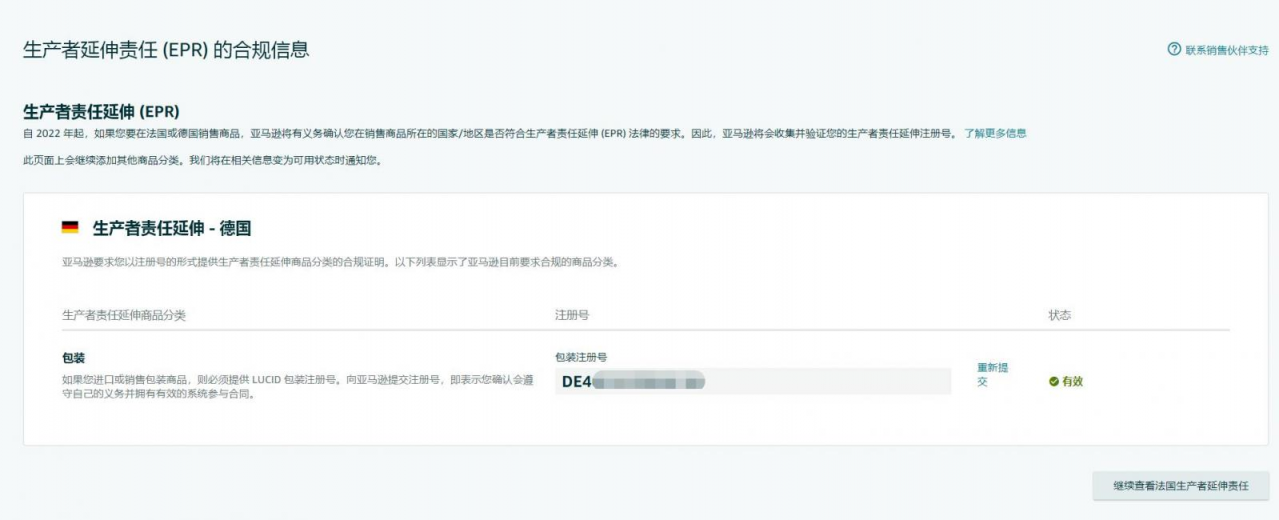Click the green checkmark status icon
1279x520 pixels.
pyautogui.click(x=1053, y=381)
